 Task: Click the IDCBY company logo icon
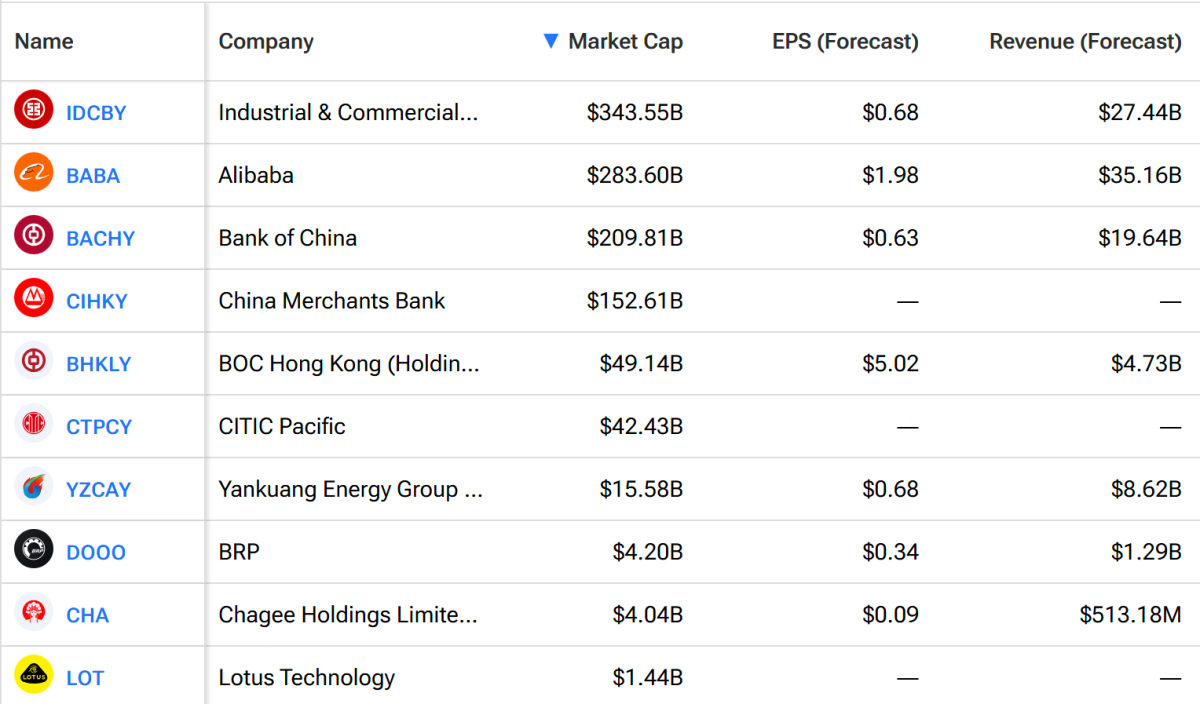[x=34, y=109]
